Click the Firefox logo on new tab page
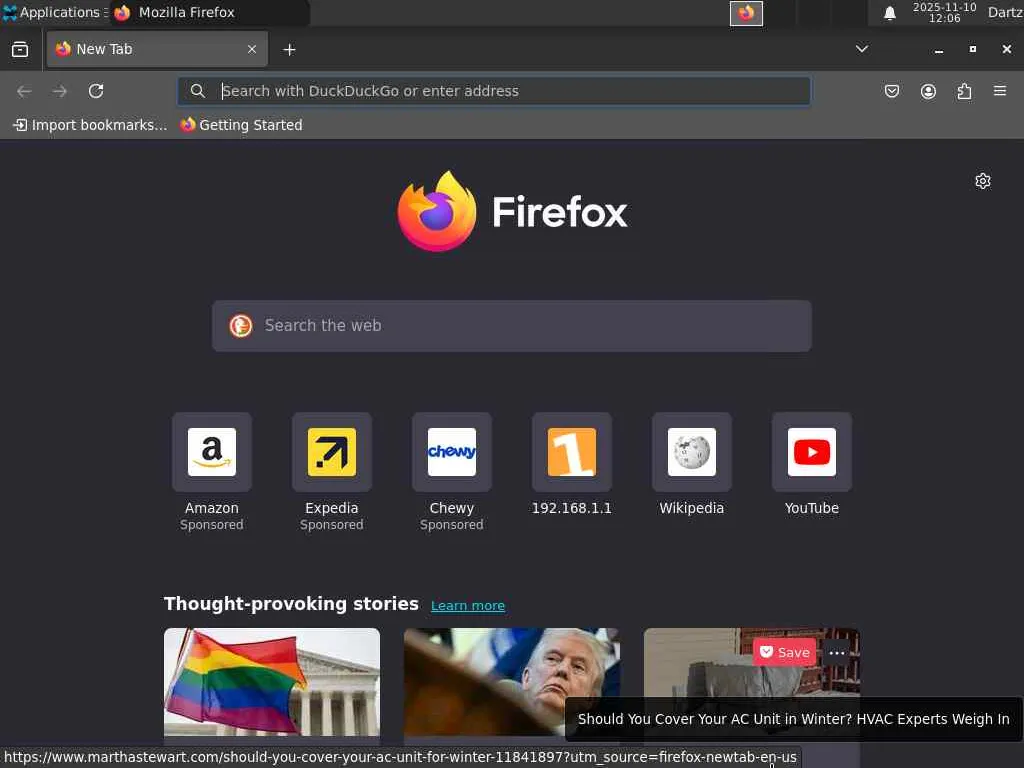Screen dimensions: 1024x768 [x=513, y=211]
